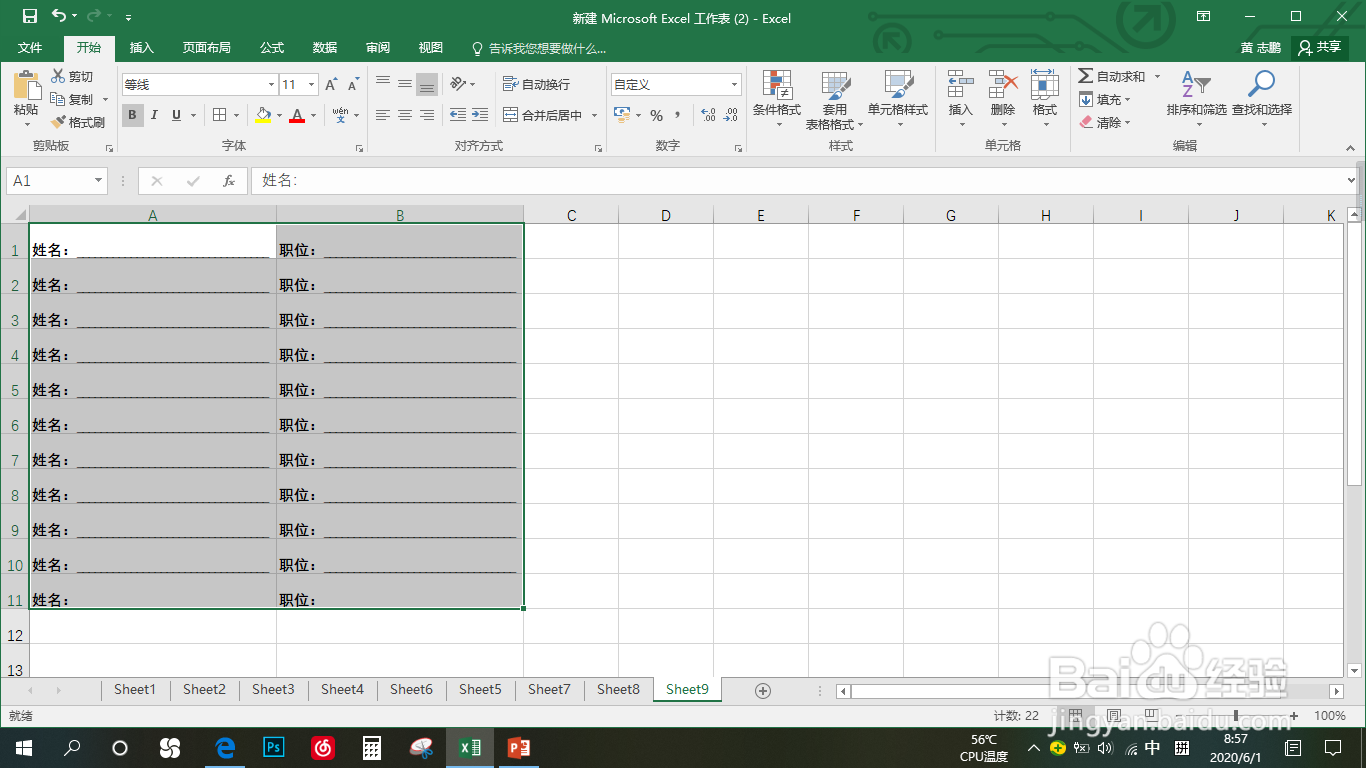1366x768 pixels.
Task: Save the workbook with the disk icon
Action: (x=30, y=16)
